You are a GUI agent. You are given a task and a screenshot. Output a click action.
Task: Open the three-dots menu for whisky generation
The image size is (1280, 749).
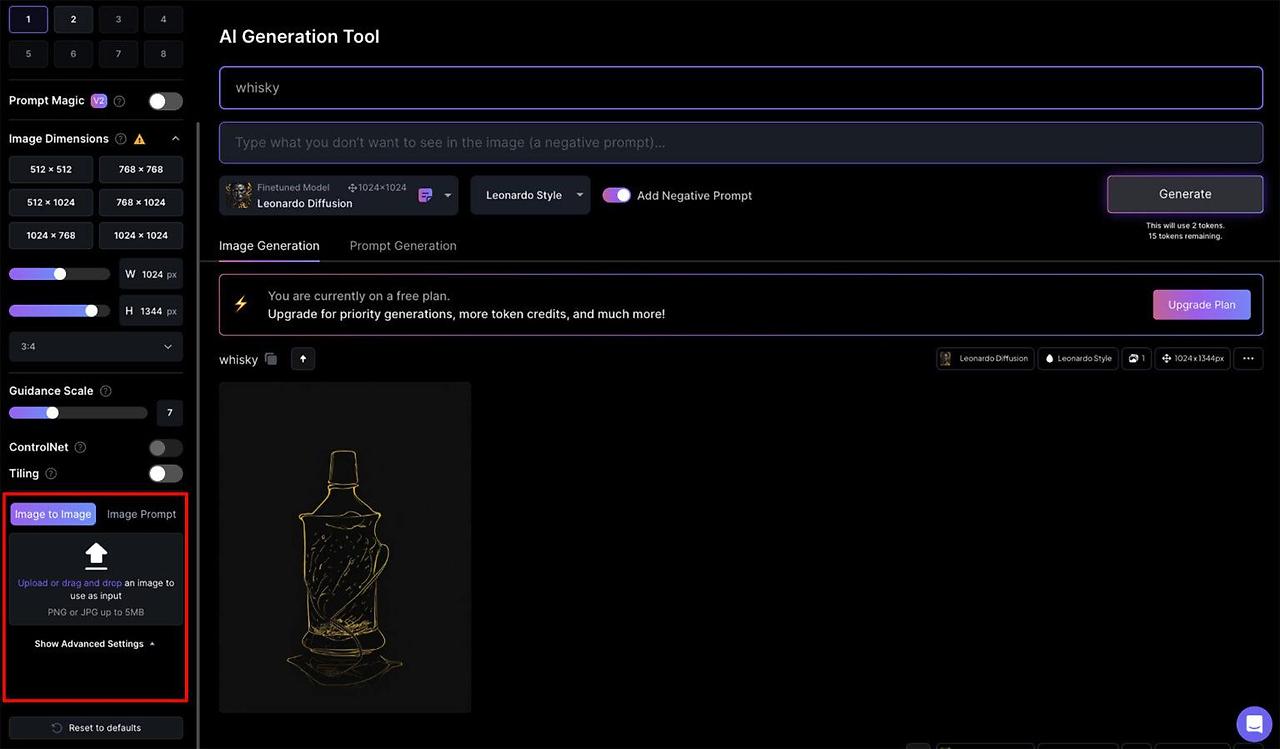1248,358
